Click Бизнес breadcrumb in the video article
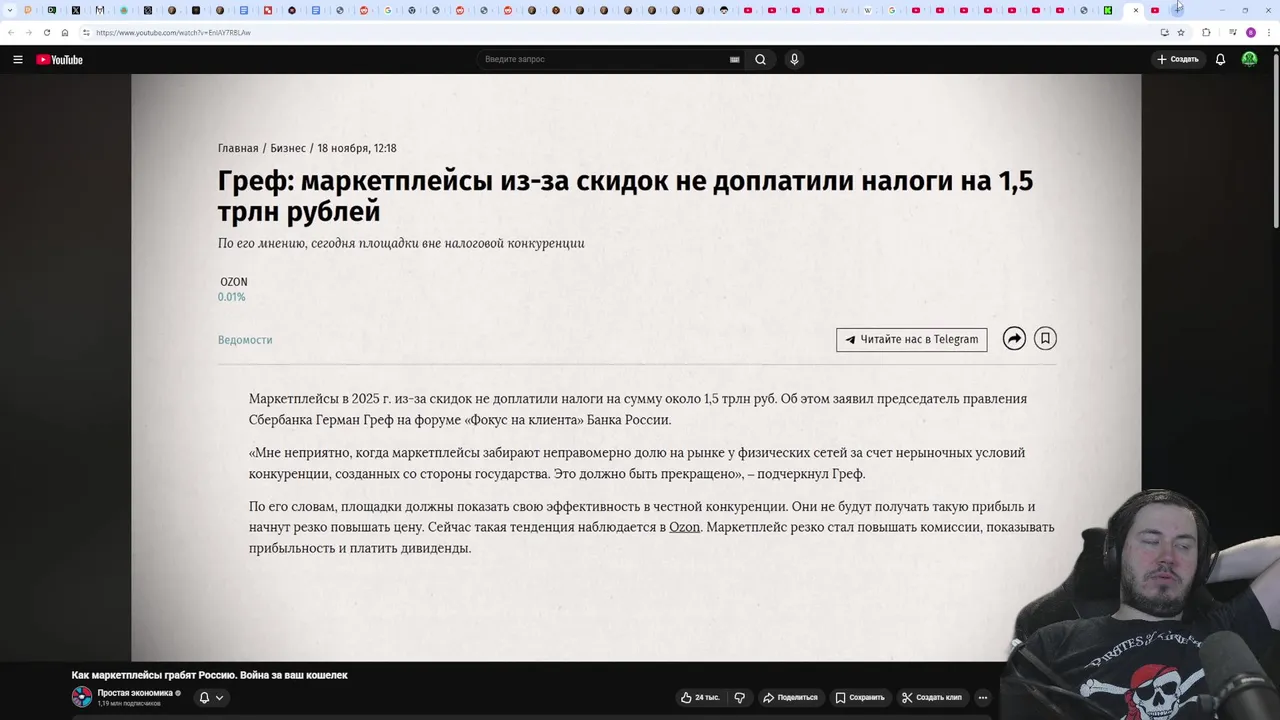 pyautogui.click(x=288, y=148)
